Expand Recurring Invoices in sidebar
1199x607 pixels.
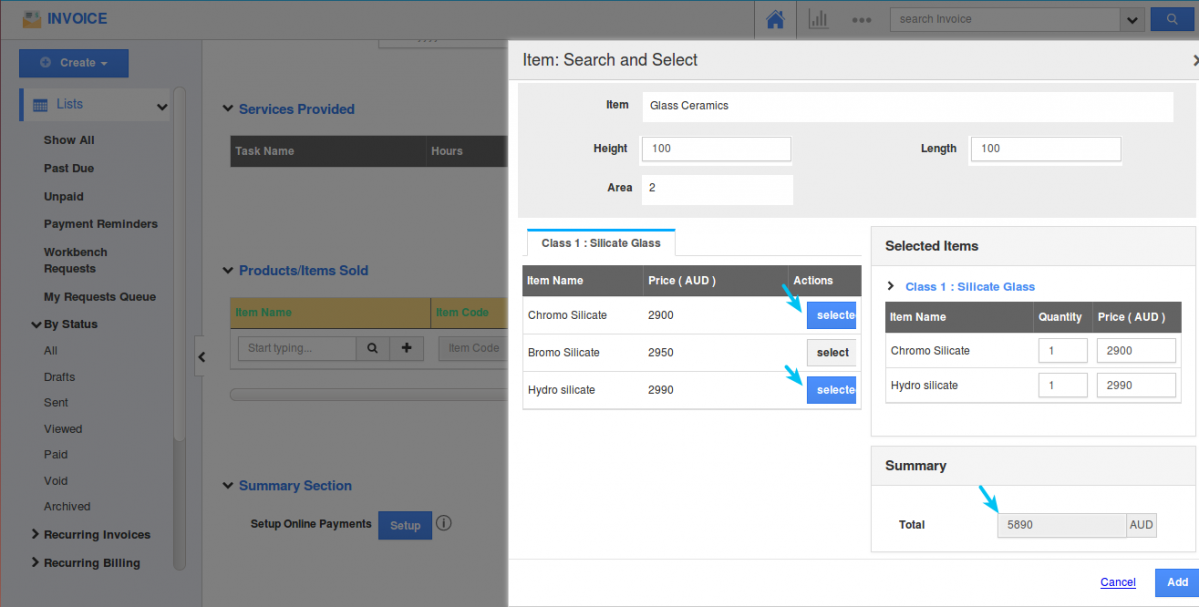[x=96, y=535]
